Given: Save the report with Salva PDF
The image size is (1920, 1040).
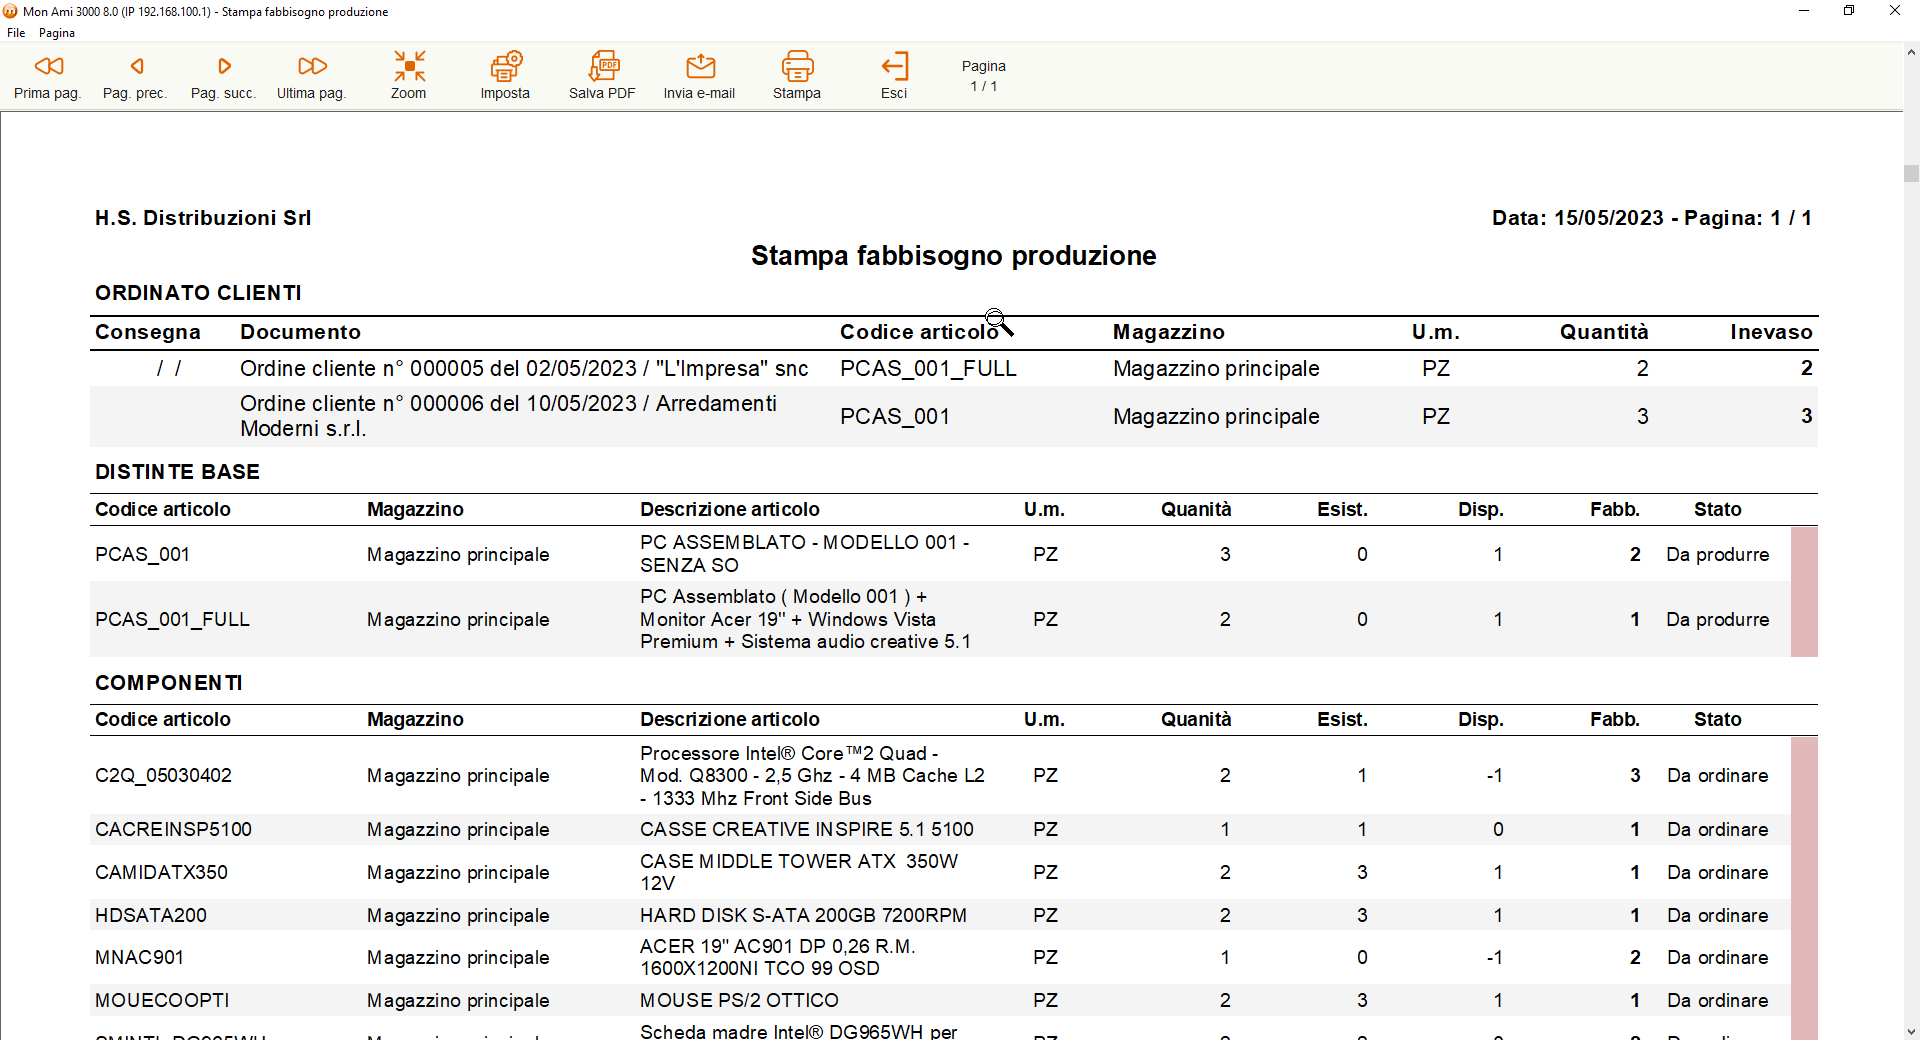Looking at the screenshot, I should coord(602,76).
